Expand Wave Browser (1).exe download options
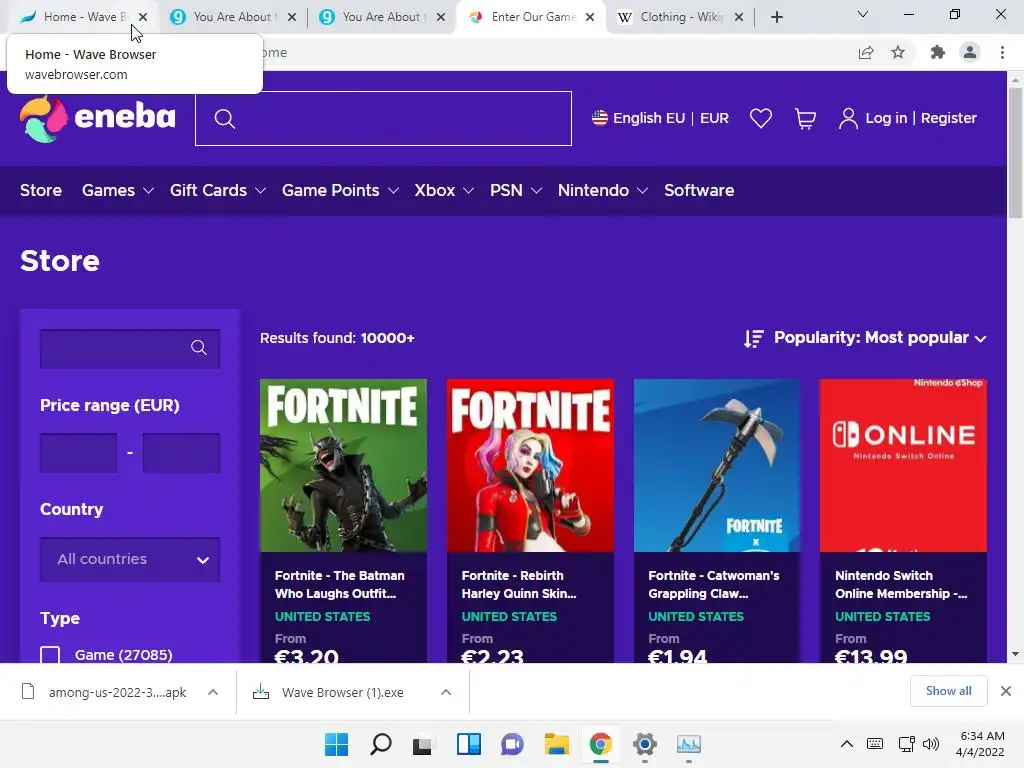This screenshot has width=1024, height=768. [446, 692]
